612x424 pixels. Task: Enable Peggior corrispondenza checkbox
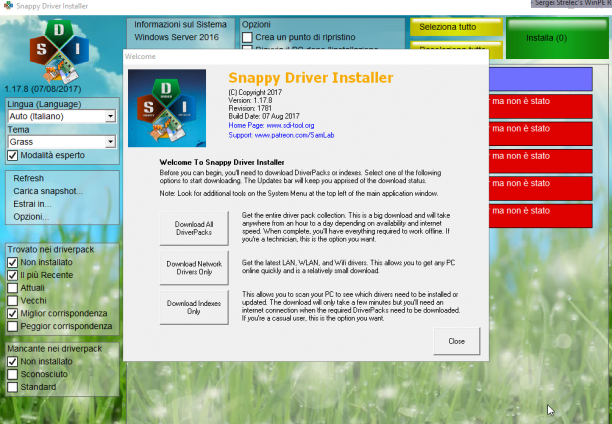[12, 326]
